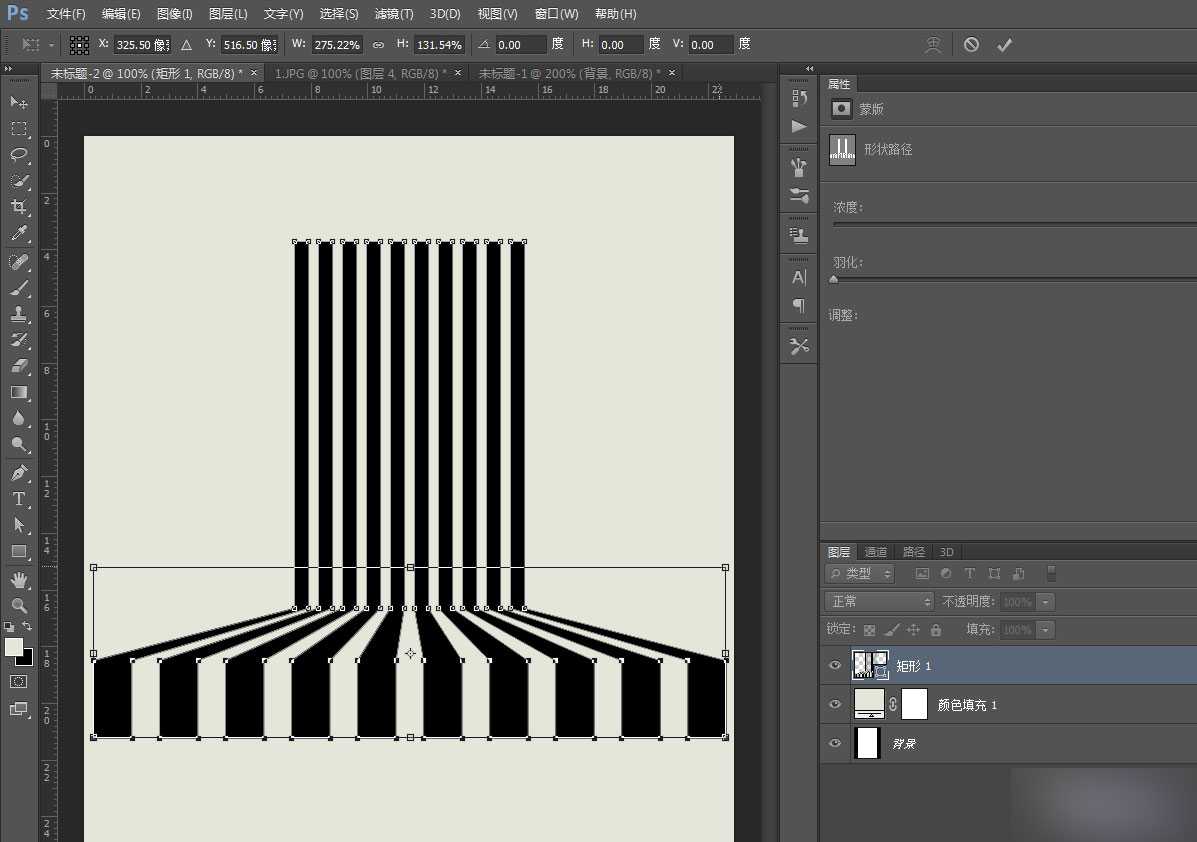Cancel the transform operation

[971, 45]
